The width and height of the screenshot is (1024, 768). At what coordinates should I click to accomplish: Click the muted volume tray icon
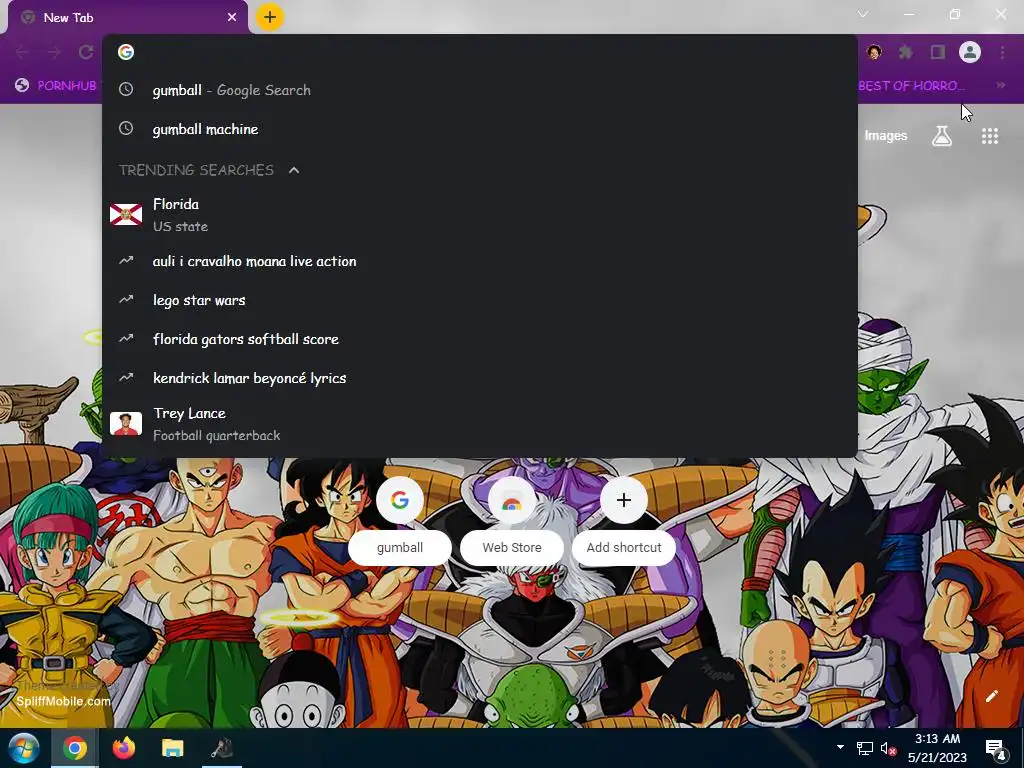coord(888,748)
